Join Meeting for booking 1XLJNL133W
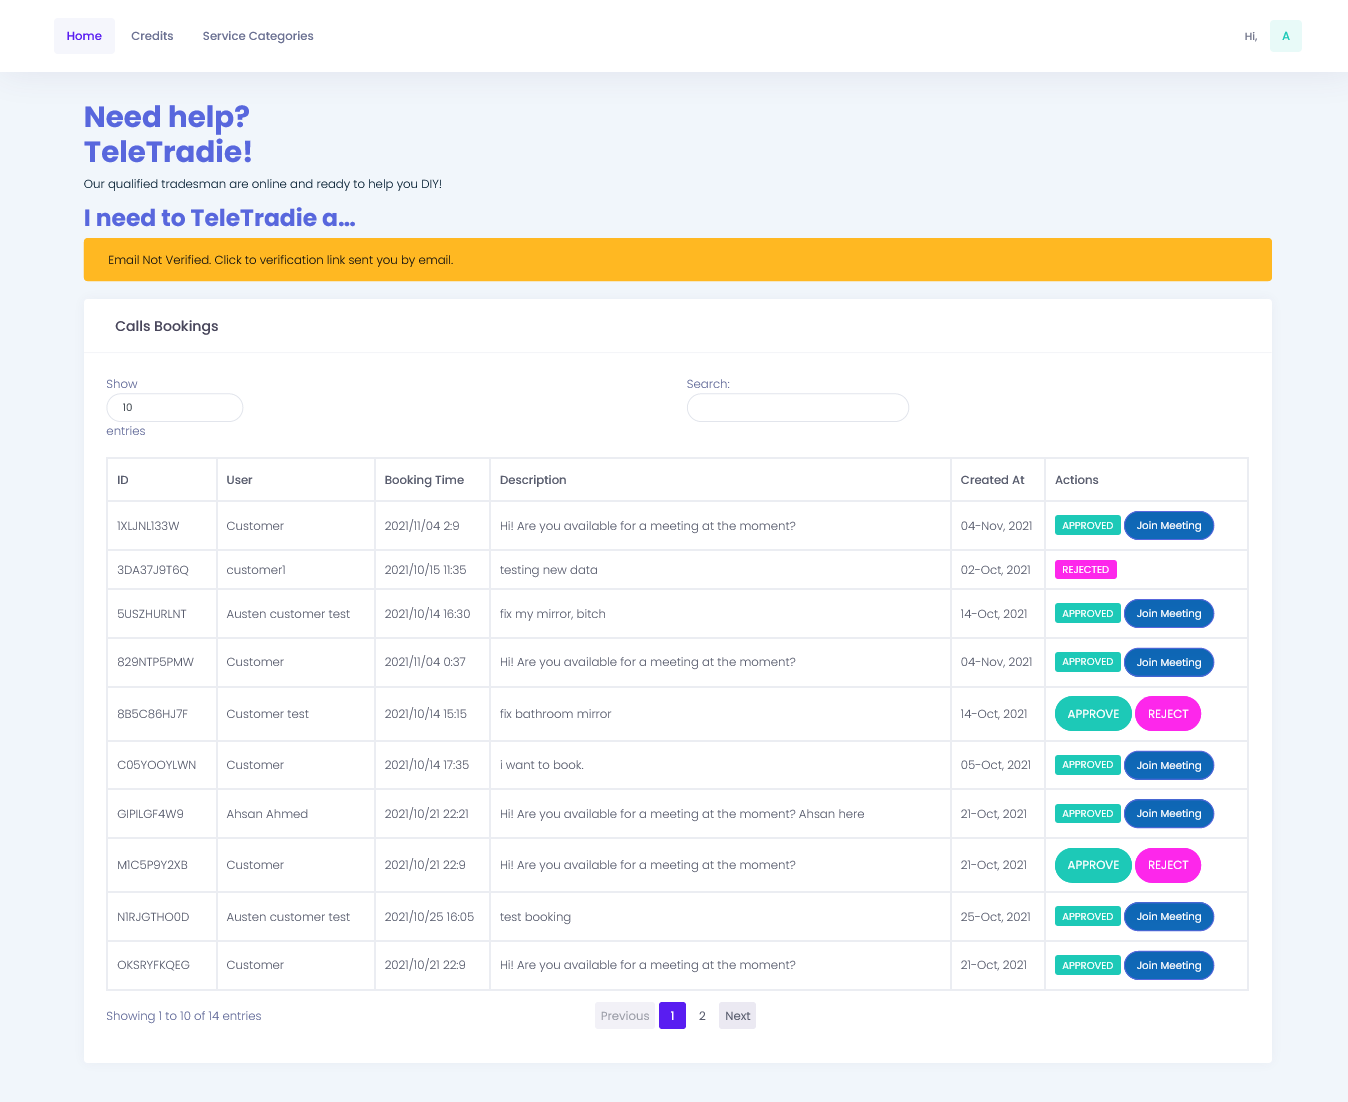Viewport: 1348px width, 1102px height. (1168, 526)
